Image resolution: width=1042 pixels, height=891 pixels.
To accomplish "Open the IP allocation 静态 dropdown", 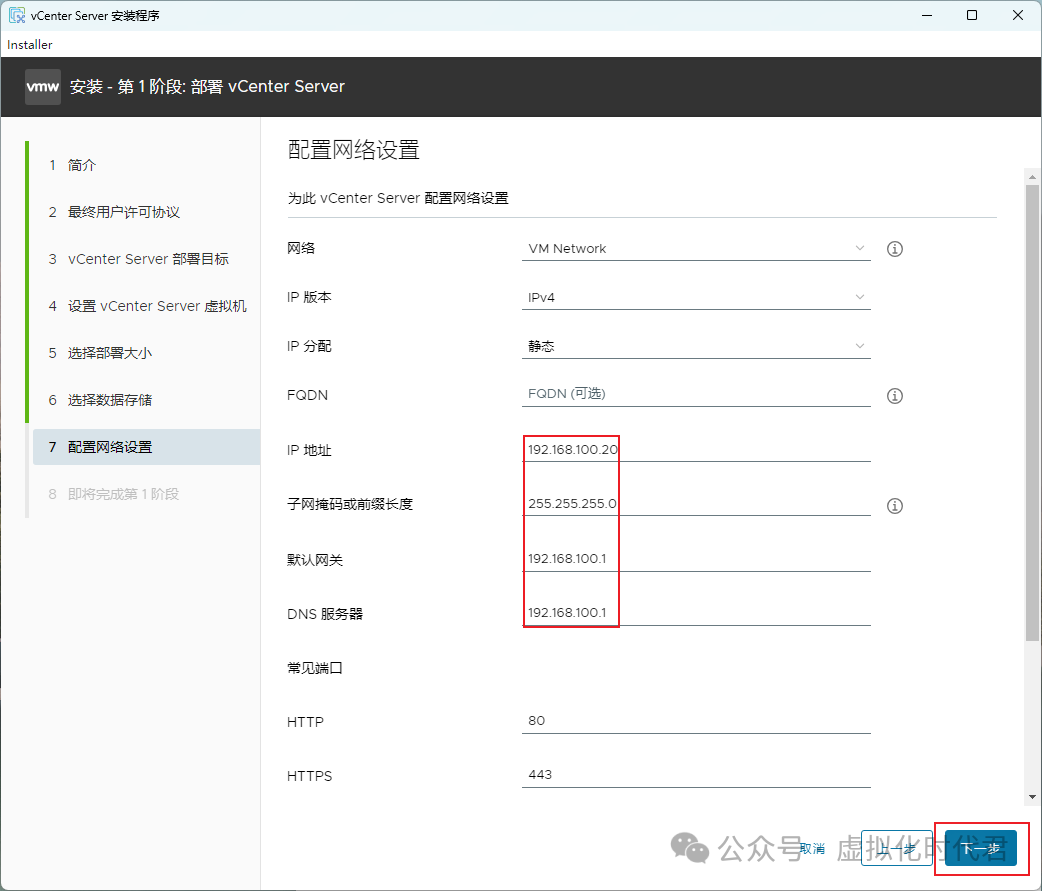I will tap(696, 346).
